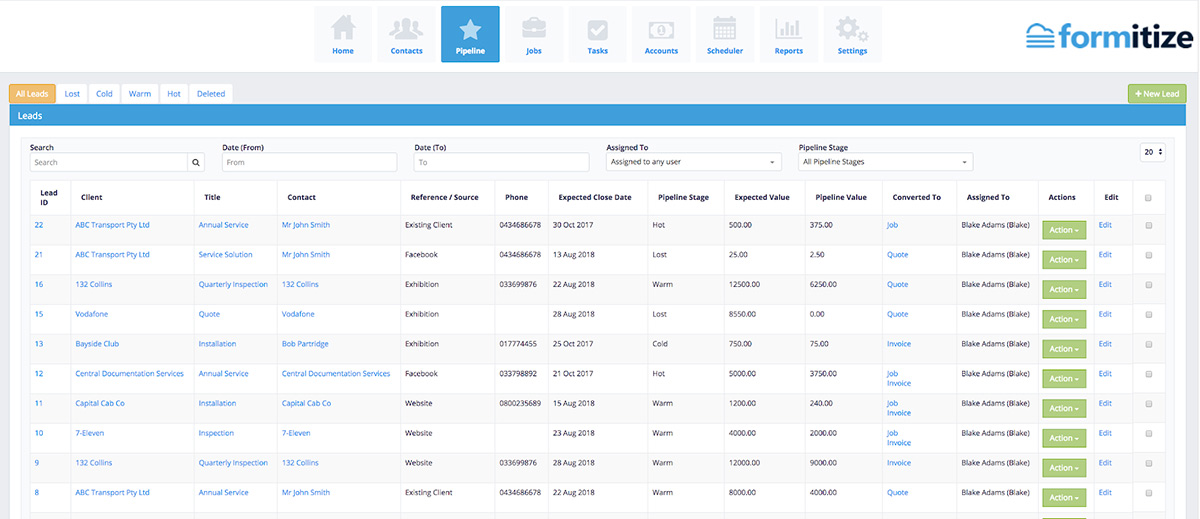Open the All Pipeline Stages dropdown
This screenshot has width=1200, height=519.
pos(885,162)
